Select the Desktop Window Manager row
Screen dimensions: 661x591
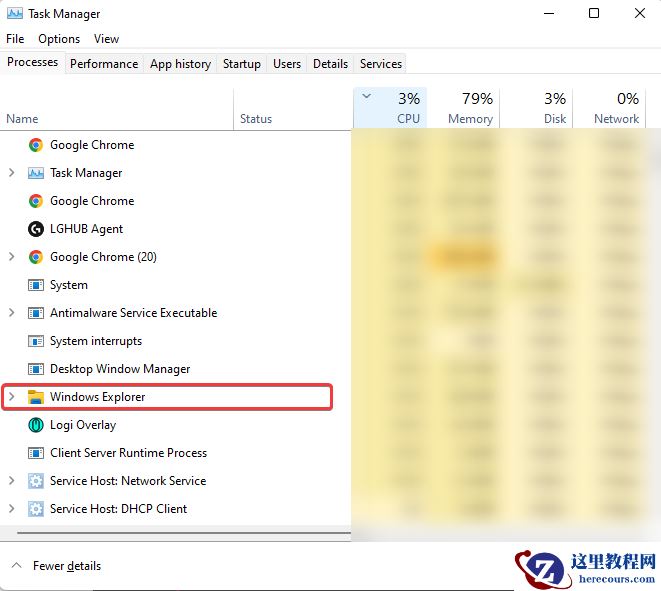(175, 369)
